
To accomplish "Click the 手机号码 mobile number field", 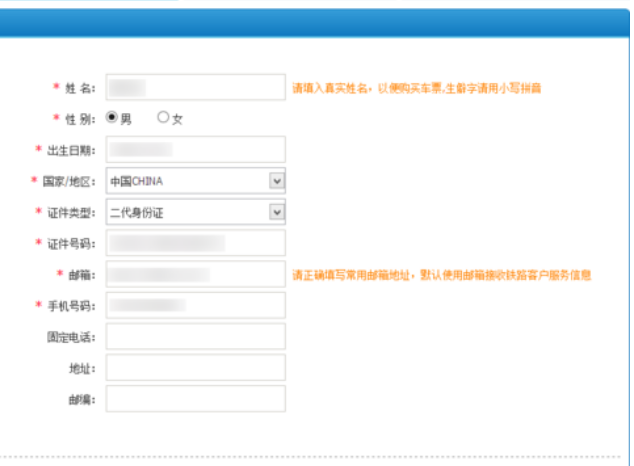I will pyautogui.click(x=195, y=305).
